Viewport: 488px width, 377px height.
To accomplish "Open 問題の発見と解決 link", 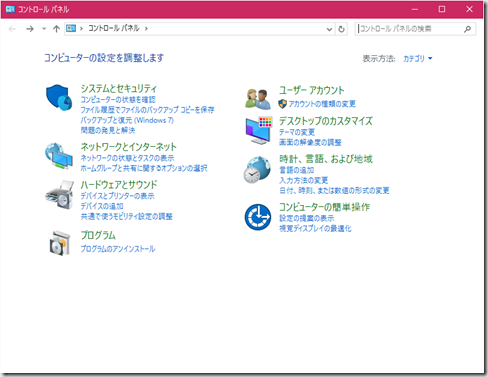I will coord(108,130).
